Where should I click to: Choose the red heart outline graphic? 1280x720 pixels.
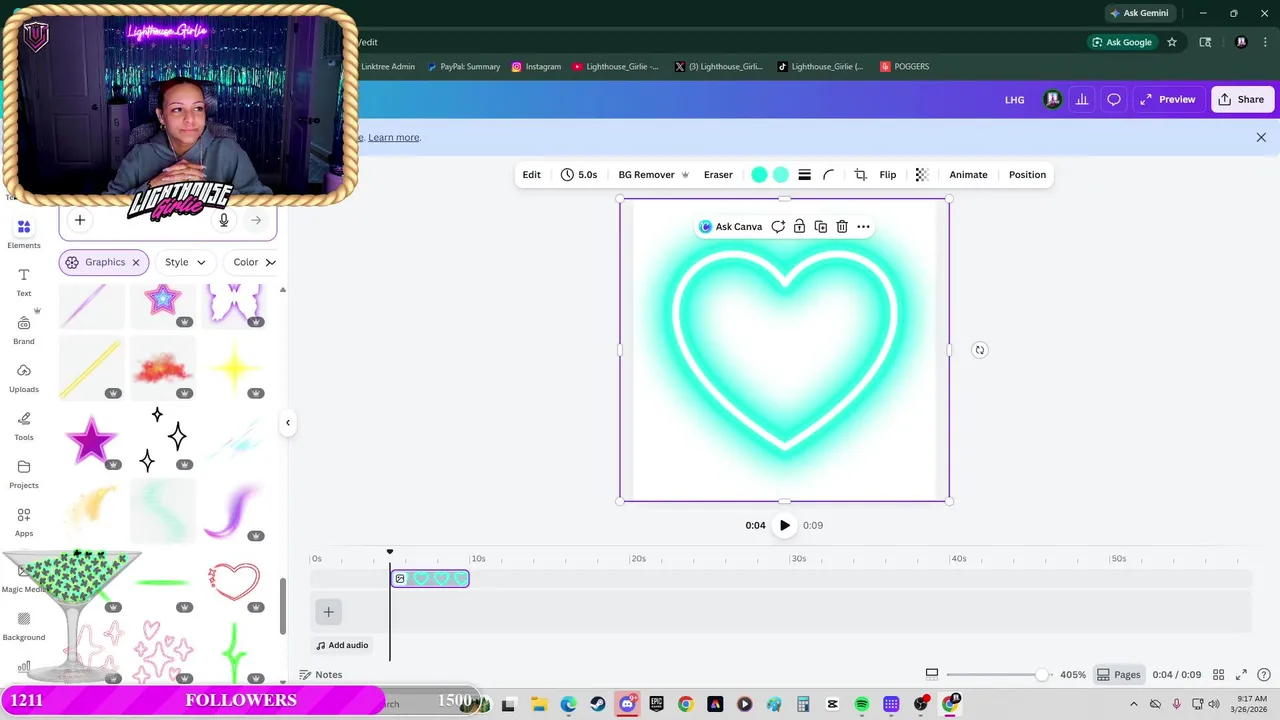coord(233,581)
